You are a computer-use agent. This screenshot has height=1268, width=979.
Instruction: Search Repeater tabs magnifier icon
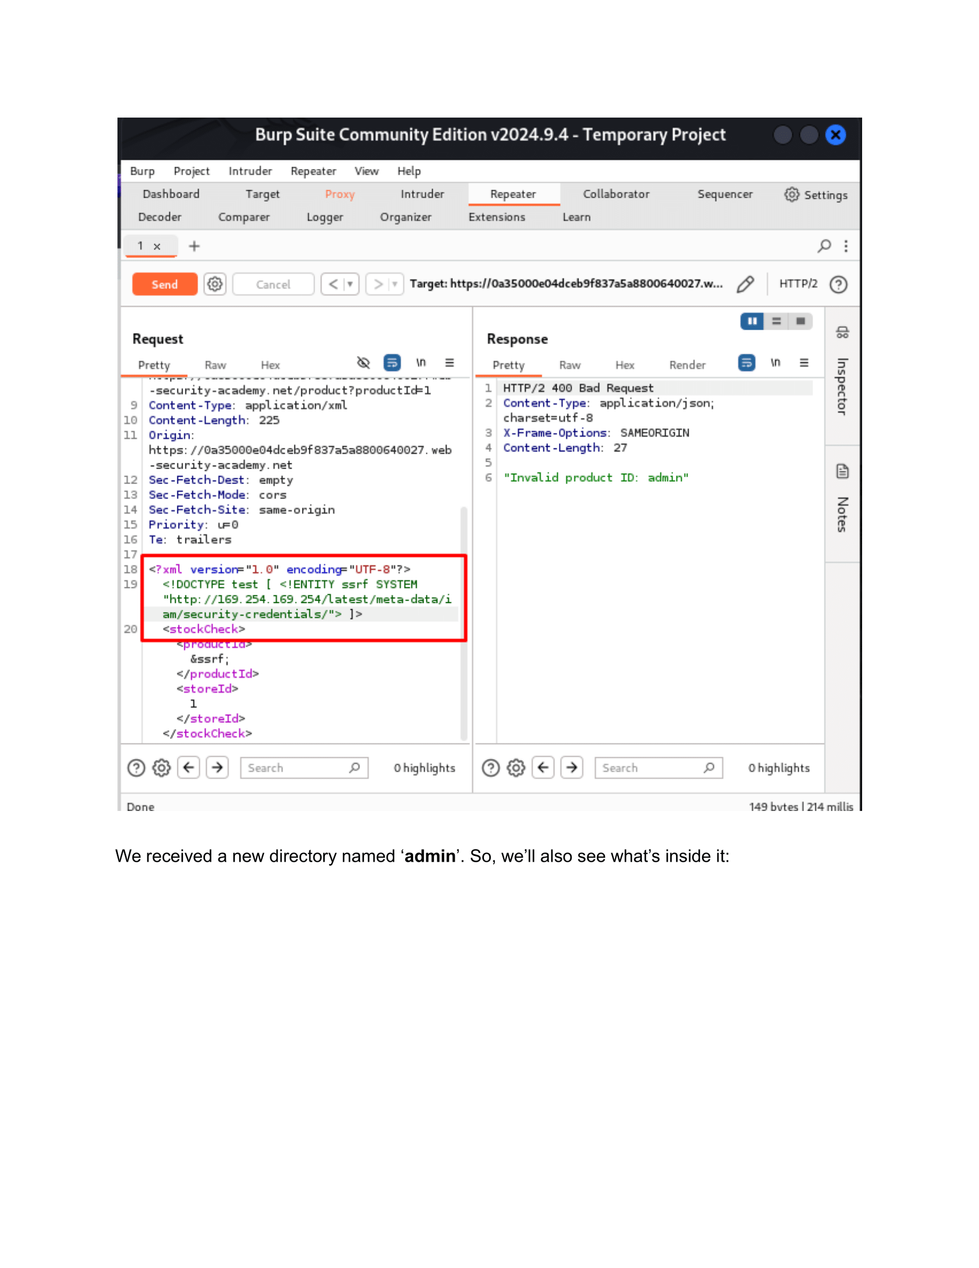click(824, 246)
